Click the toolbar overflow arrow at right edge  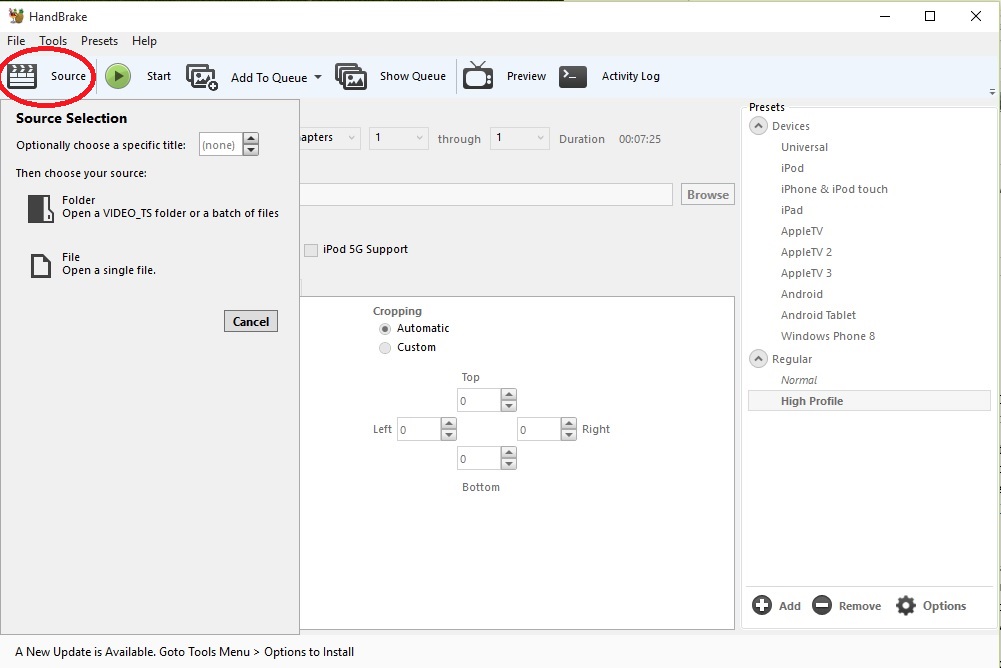992,92
